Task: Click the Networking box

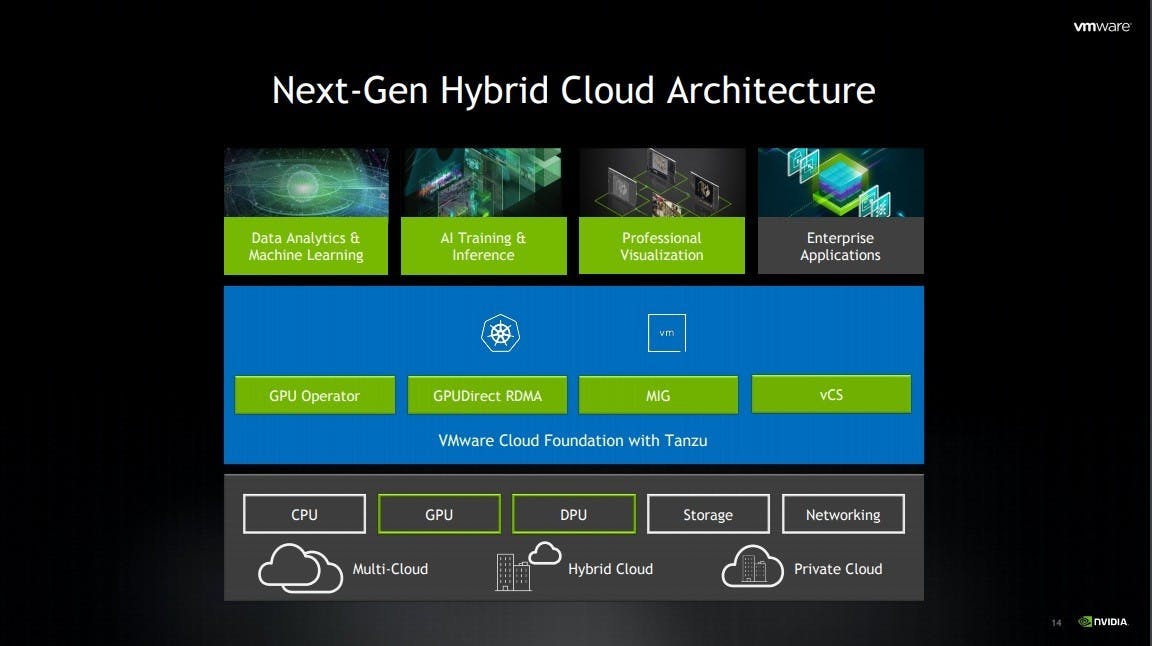Action: tap(843, 514)
